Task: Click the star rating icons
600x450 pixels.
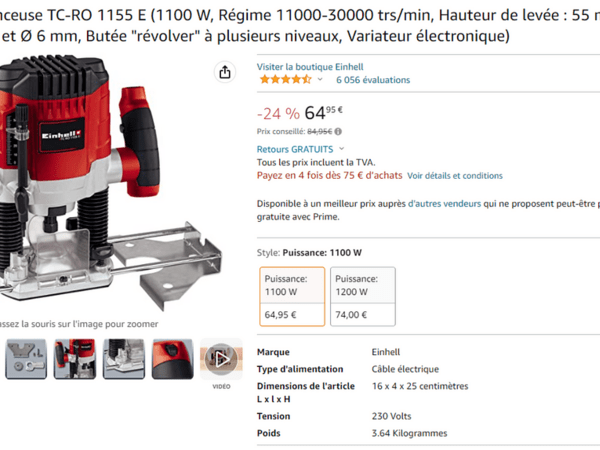Action: pos(285,80)
